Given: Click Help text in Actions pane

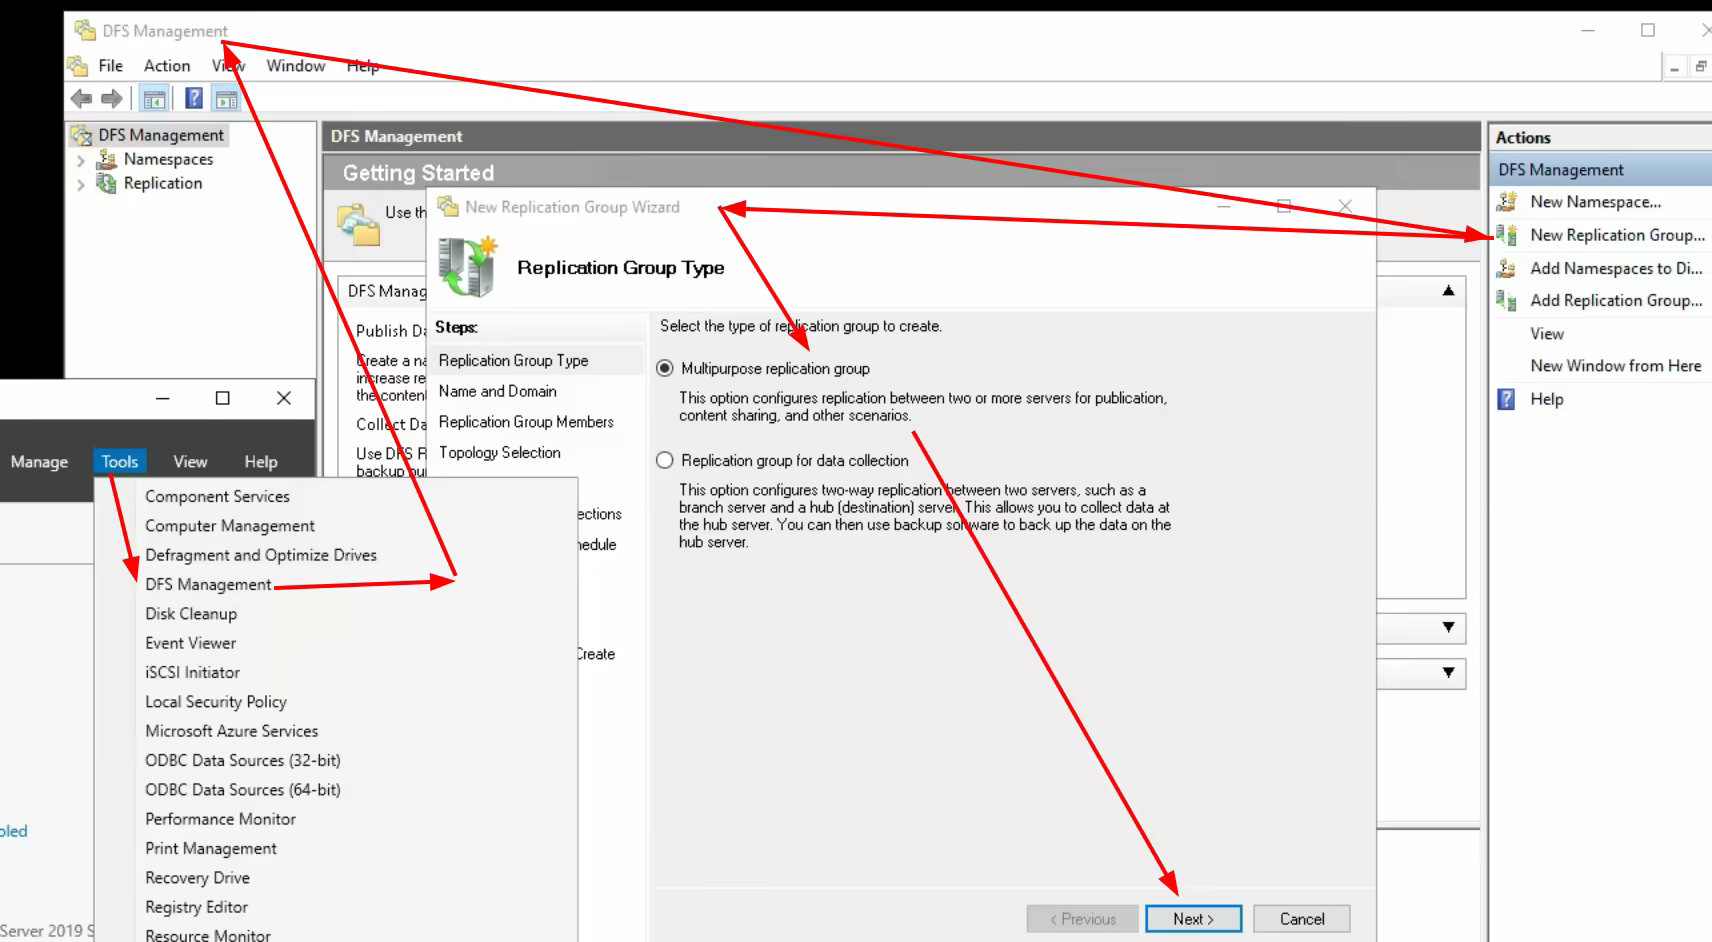Looking at the screenshot, I should tap(1546, 399).
